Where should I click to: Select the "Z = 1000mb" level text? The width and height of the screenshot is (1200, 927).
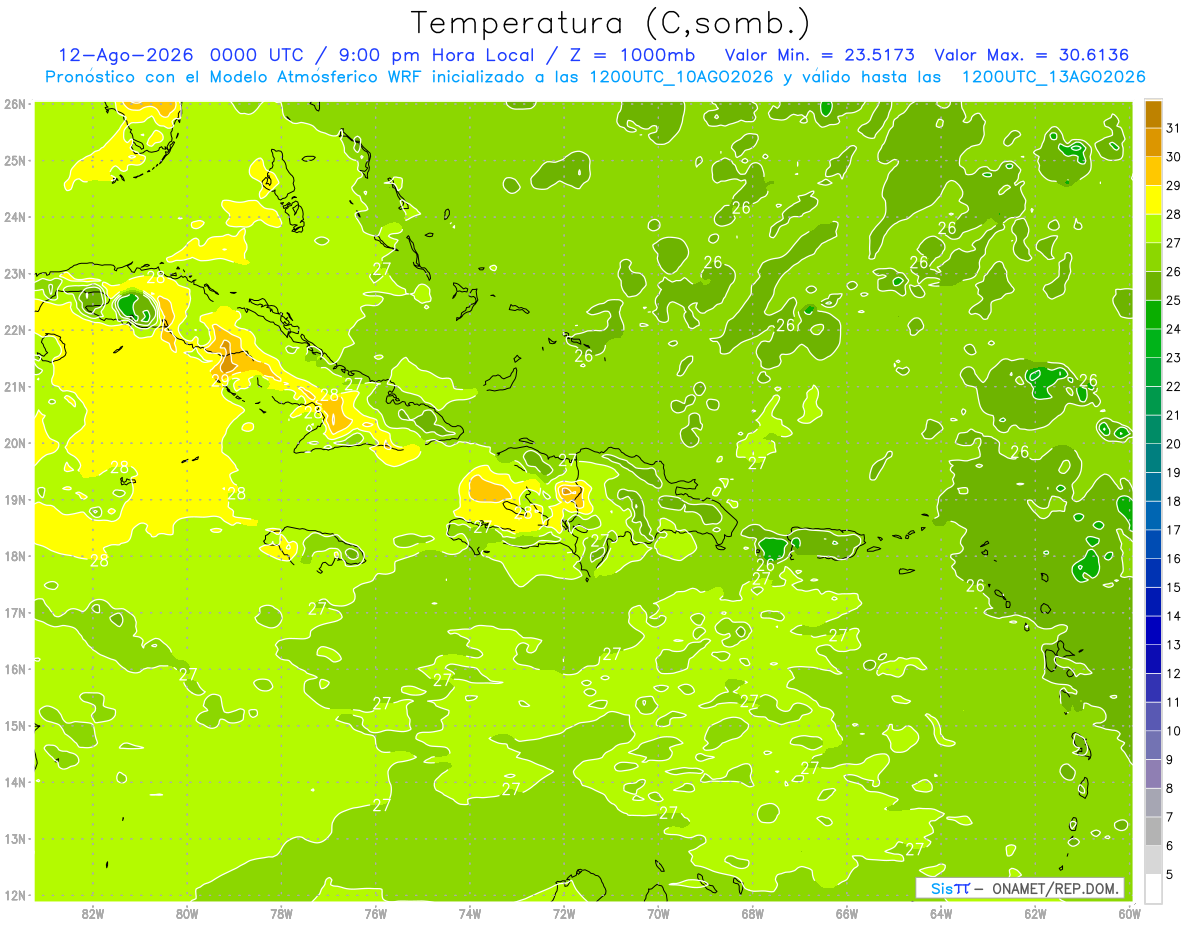pos(632,55)
